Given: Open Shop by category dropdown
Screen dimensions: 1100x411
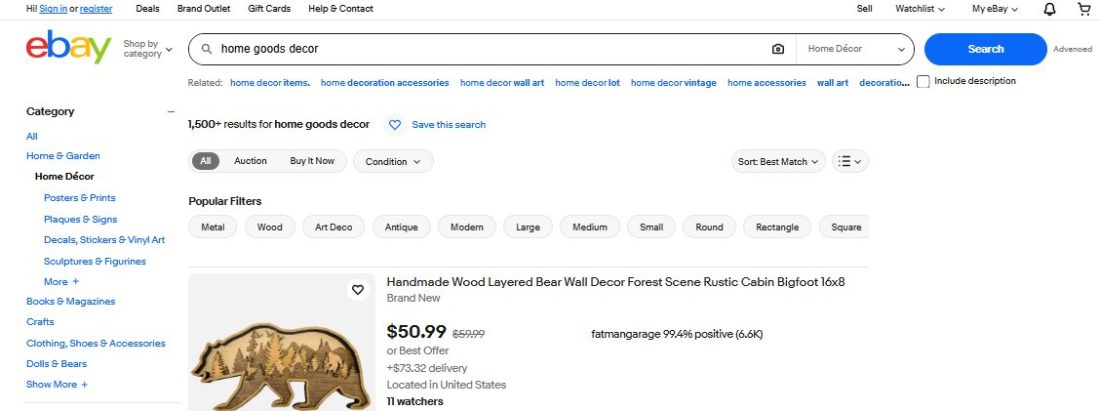Looking at the screenshot, I should click(x=147, y=49).
